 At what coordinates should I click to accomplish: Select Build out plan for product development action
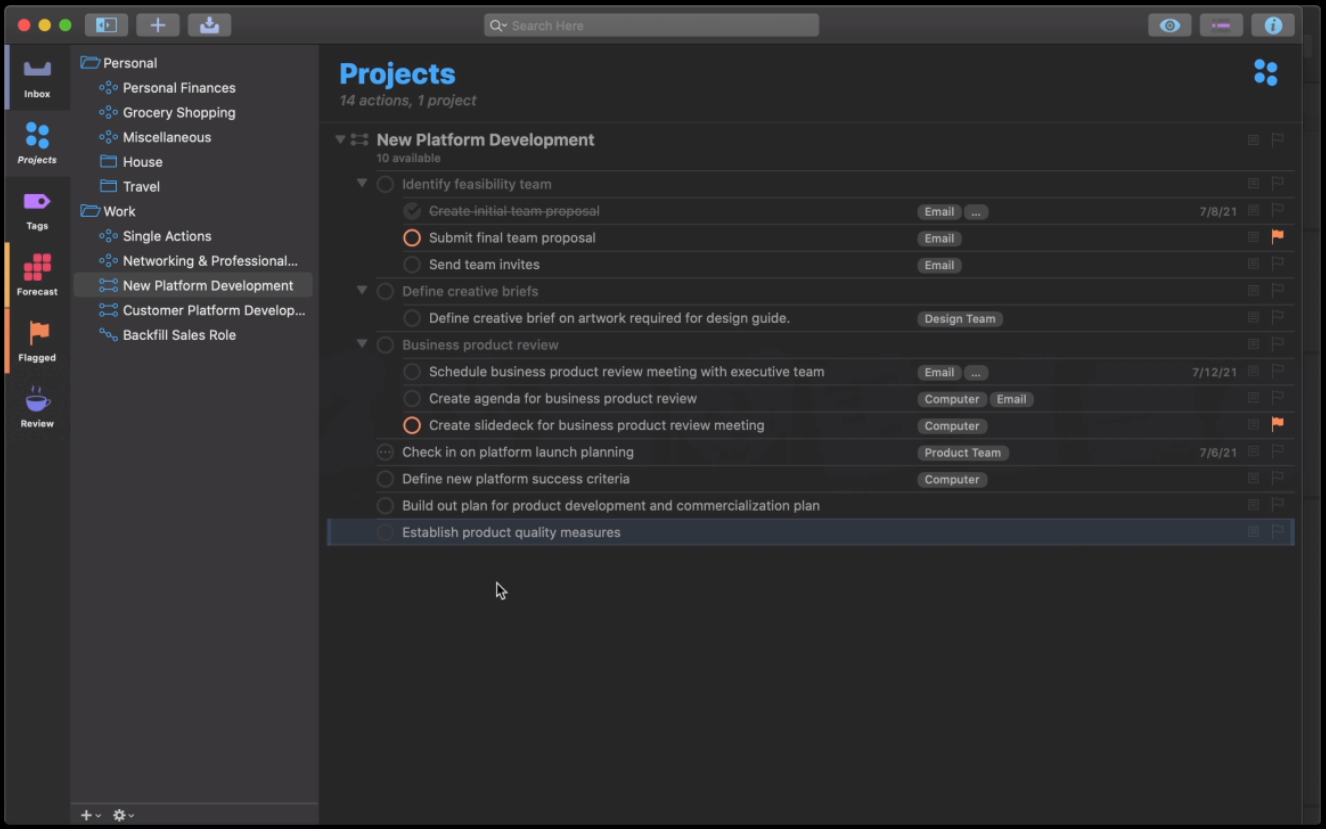pyautogui.click(x=611, y=506)
